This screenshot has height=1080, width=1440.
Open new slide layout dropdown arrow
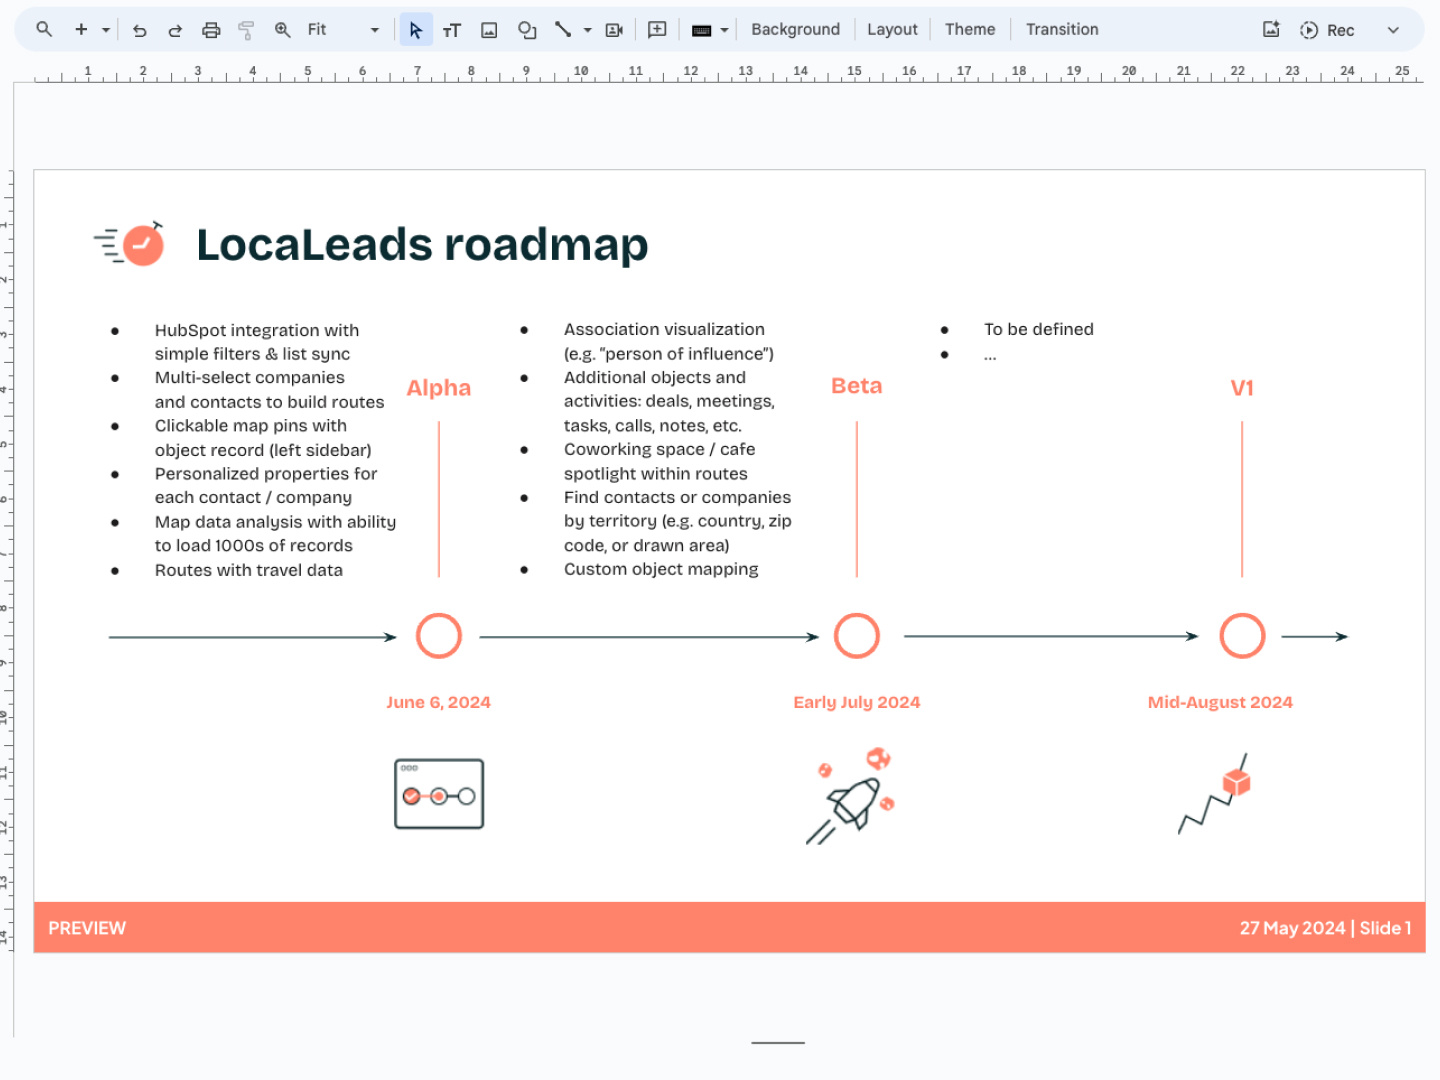coord(105,30)
